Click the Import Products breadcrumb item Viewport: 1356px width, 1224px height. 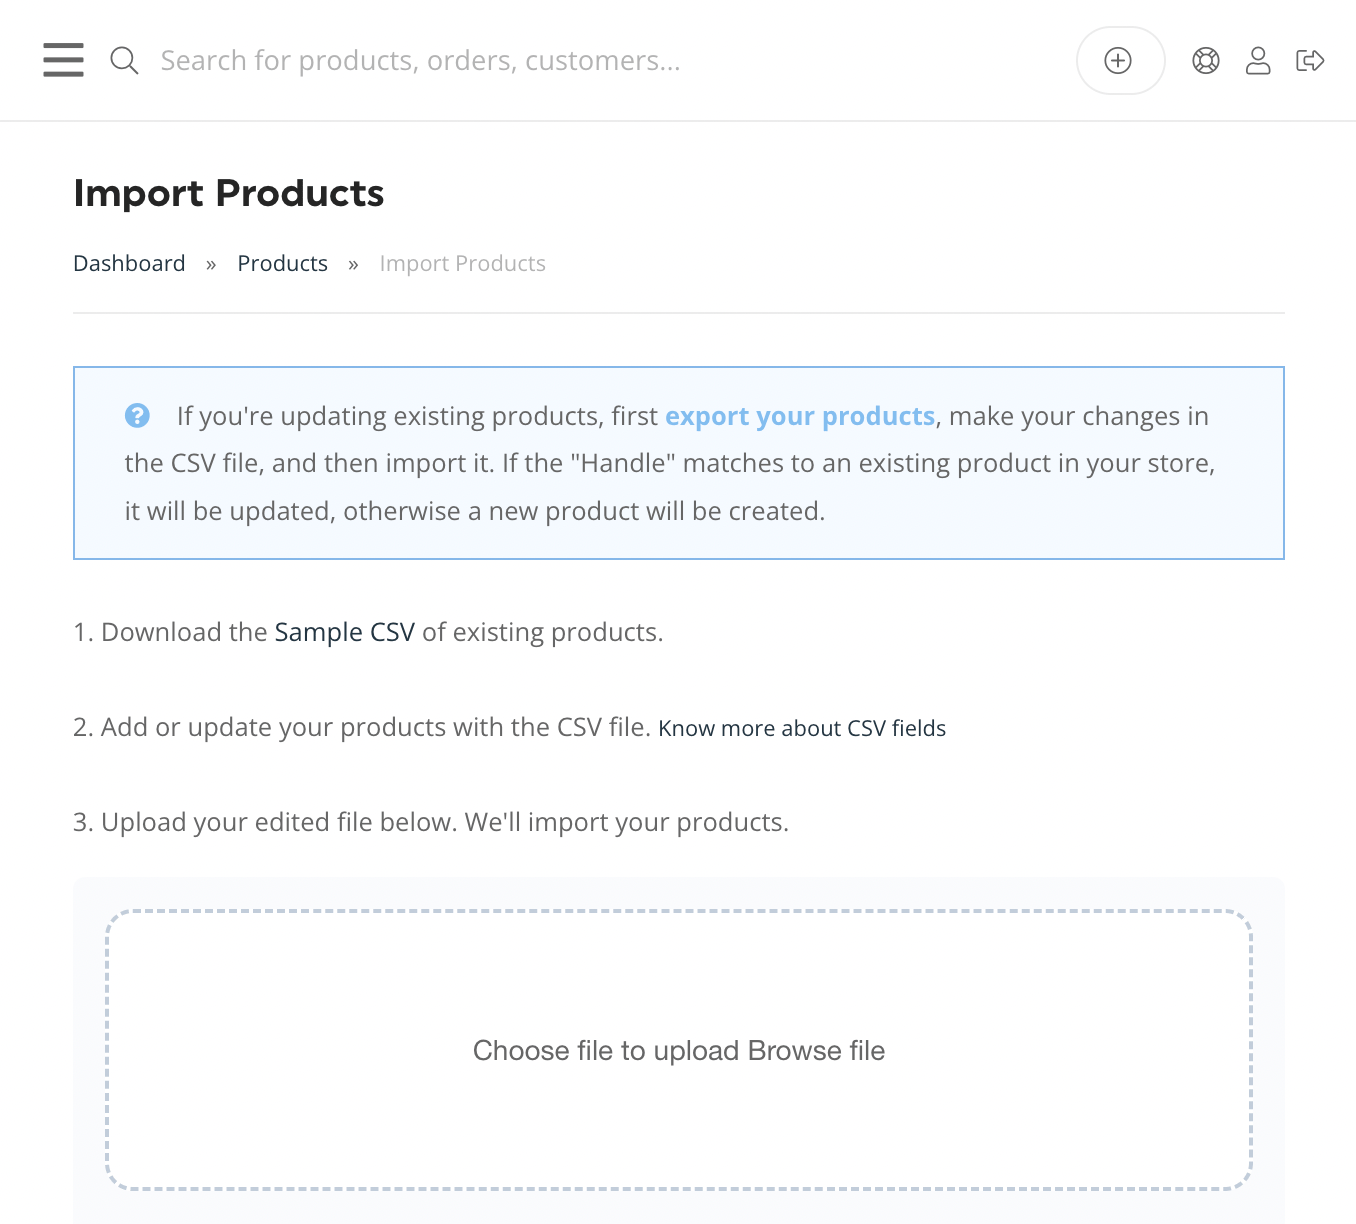pos(463,264)
